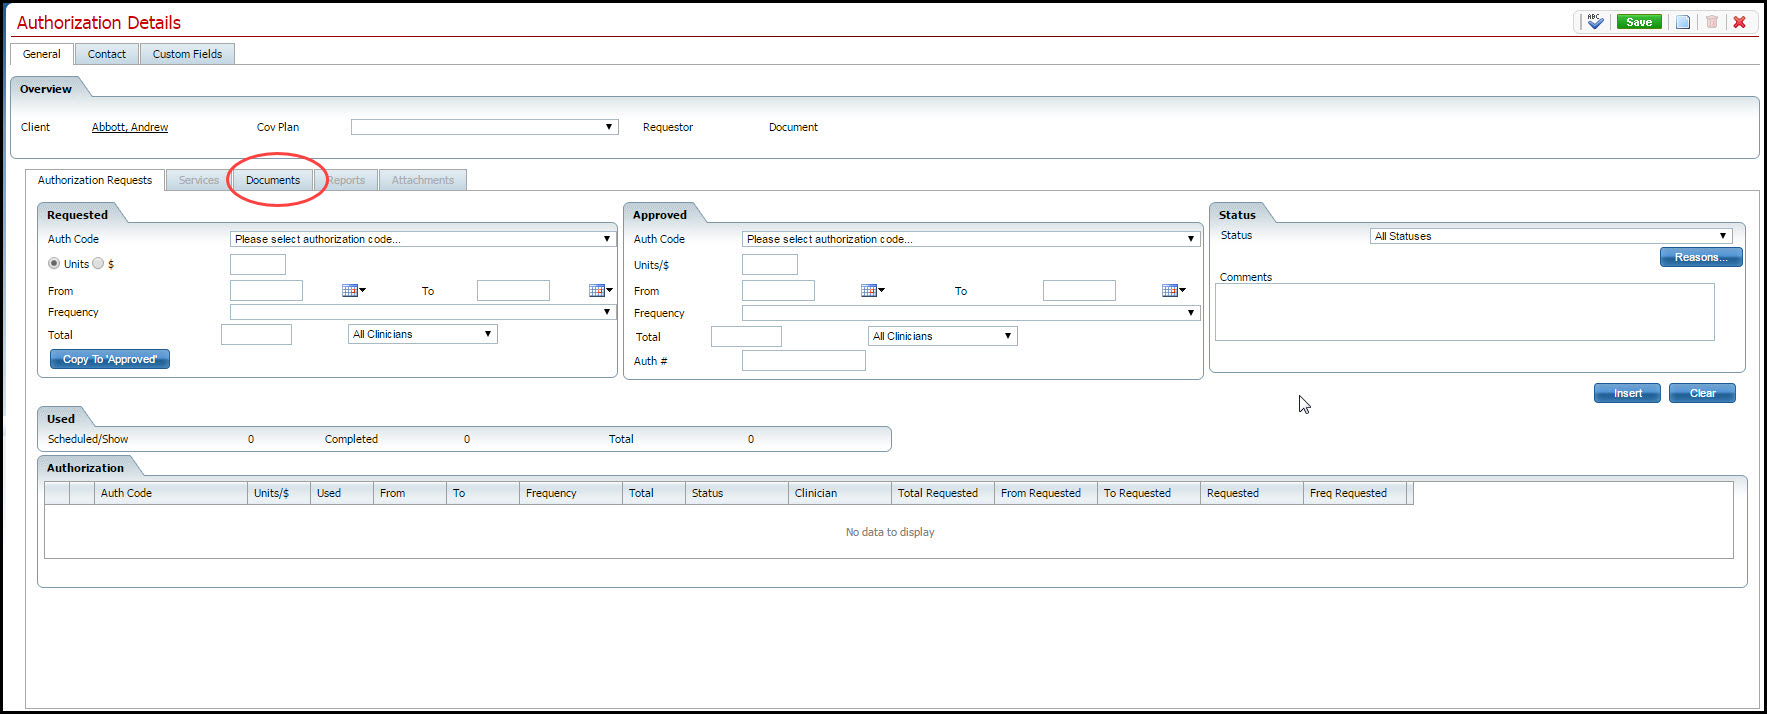Open Requested To date calendar picker
This screenshot has width=1767, height=714.
(x=600, y=291)
